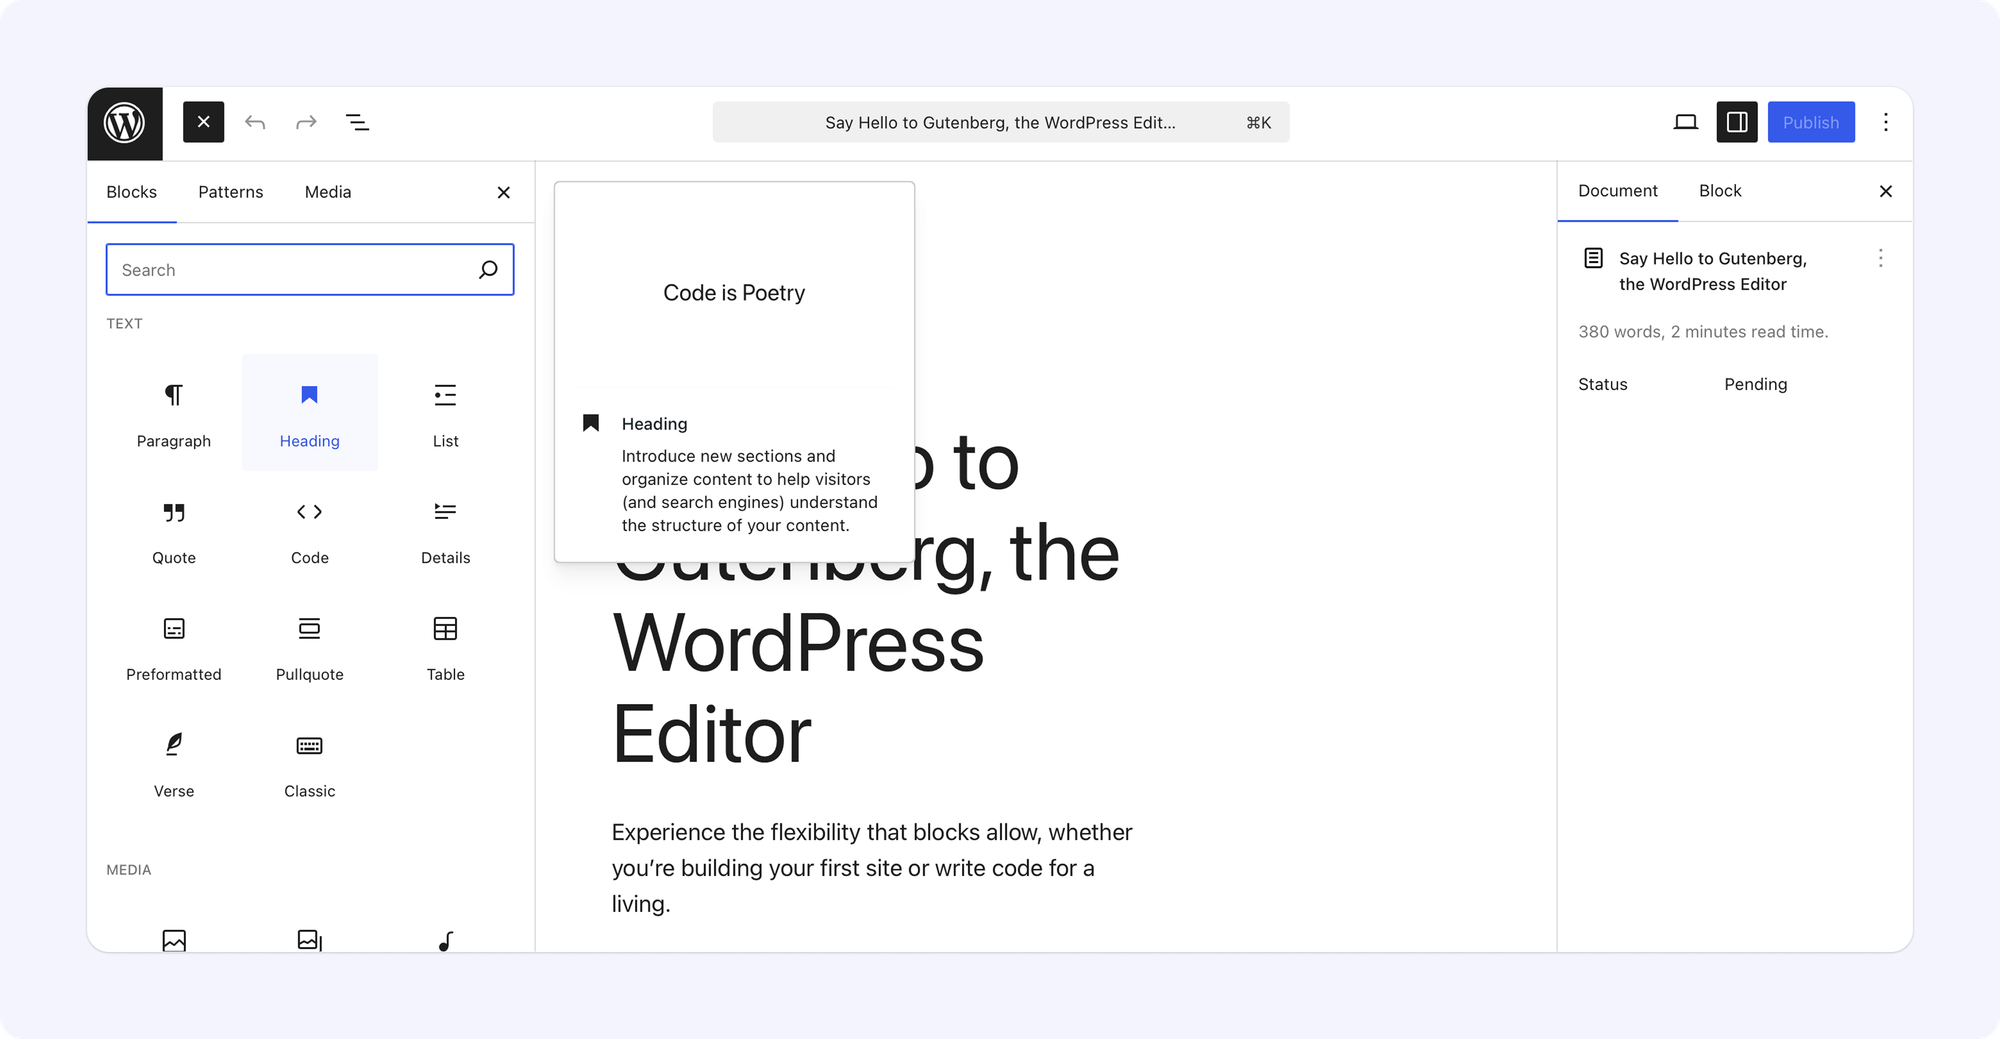2000x1039 pixels.
Task: Click the search magnifier icon
Action: click(488, 270)
